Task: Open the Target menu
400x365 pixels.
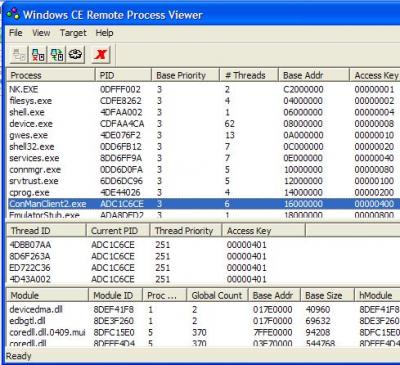Action: 73,33
